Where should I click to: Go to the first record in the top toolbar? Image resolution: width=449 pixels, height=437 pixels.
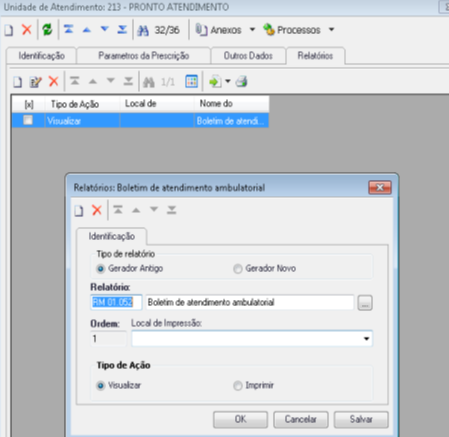click(x=69, y=29)
